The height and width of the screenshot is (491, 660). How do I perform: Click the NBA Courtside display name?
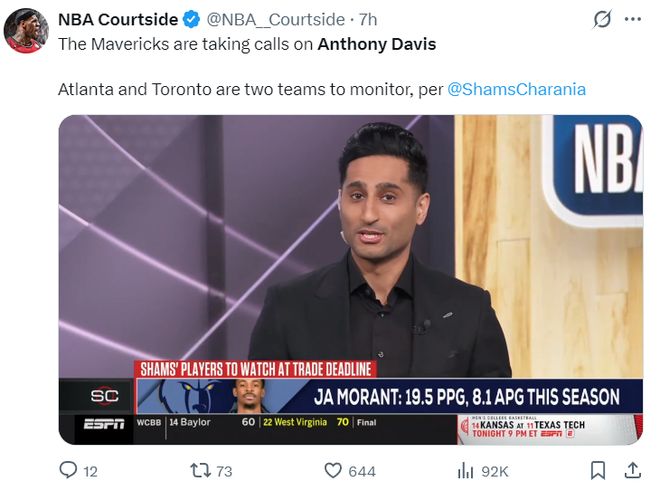pyautogui.click(x=118, y=20)
